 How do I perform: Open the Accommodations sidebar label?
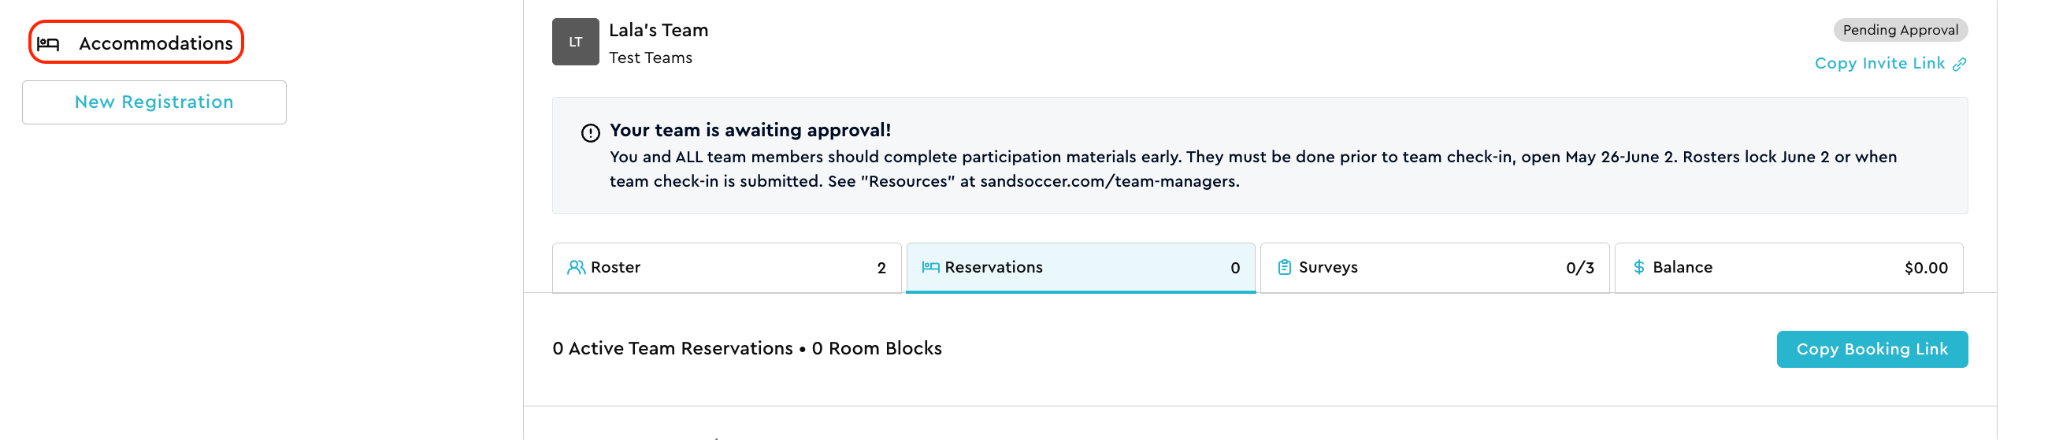pyautogui.click(x=156, y=43)
